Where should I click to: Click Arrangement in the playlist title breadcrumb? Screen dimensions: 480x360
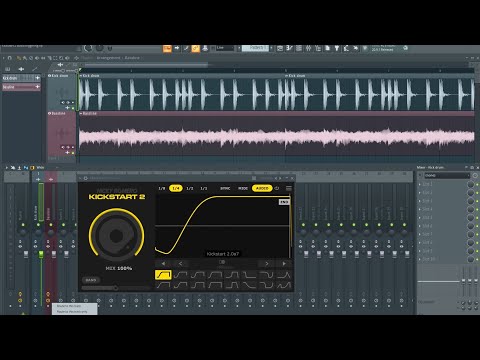109,58
